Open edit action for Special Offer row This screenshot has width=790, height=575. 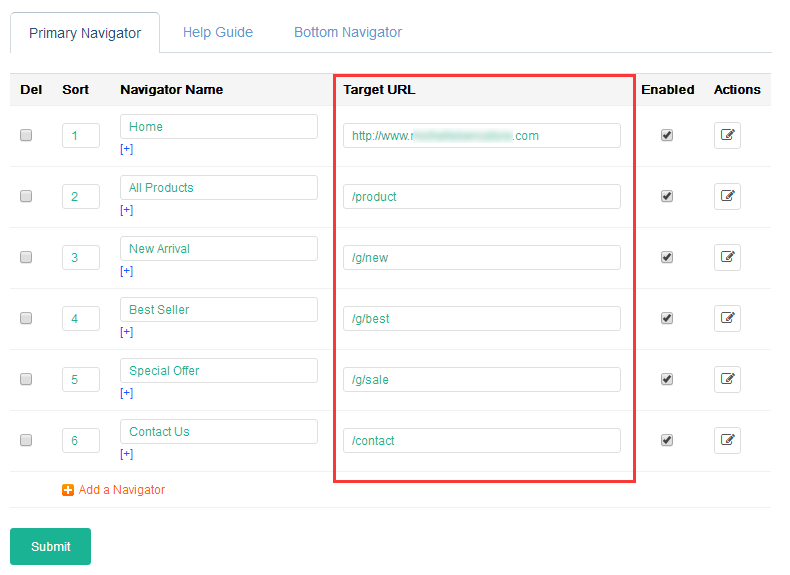point(727,379)
